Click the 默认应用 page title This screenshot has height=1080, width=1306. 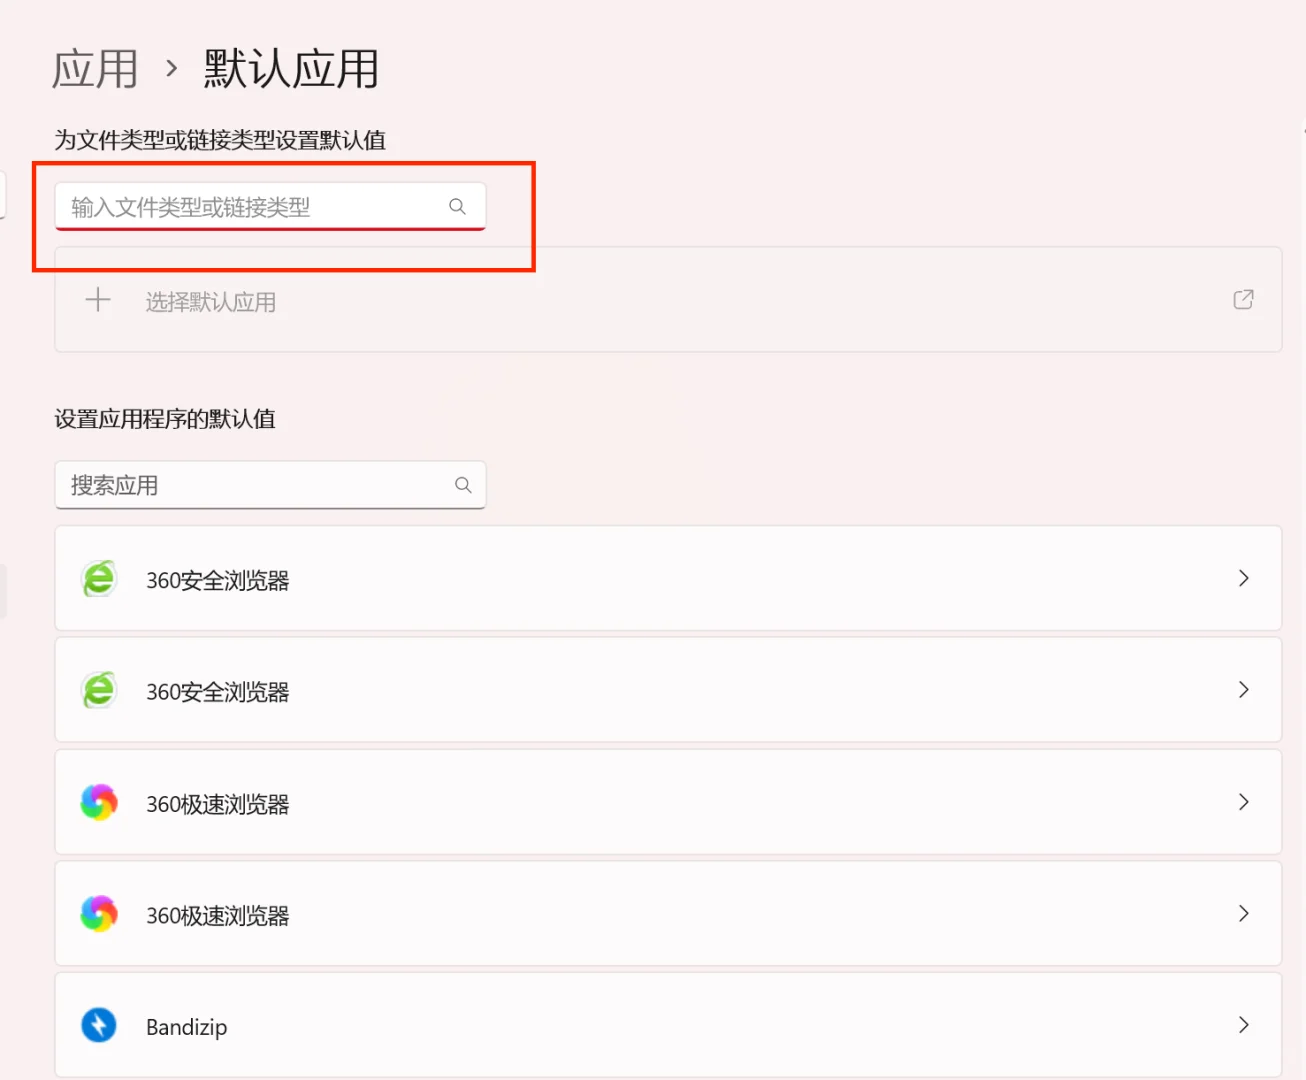tap(291, 69)
